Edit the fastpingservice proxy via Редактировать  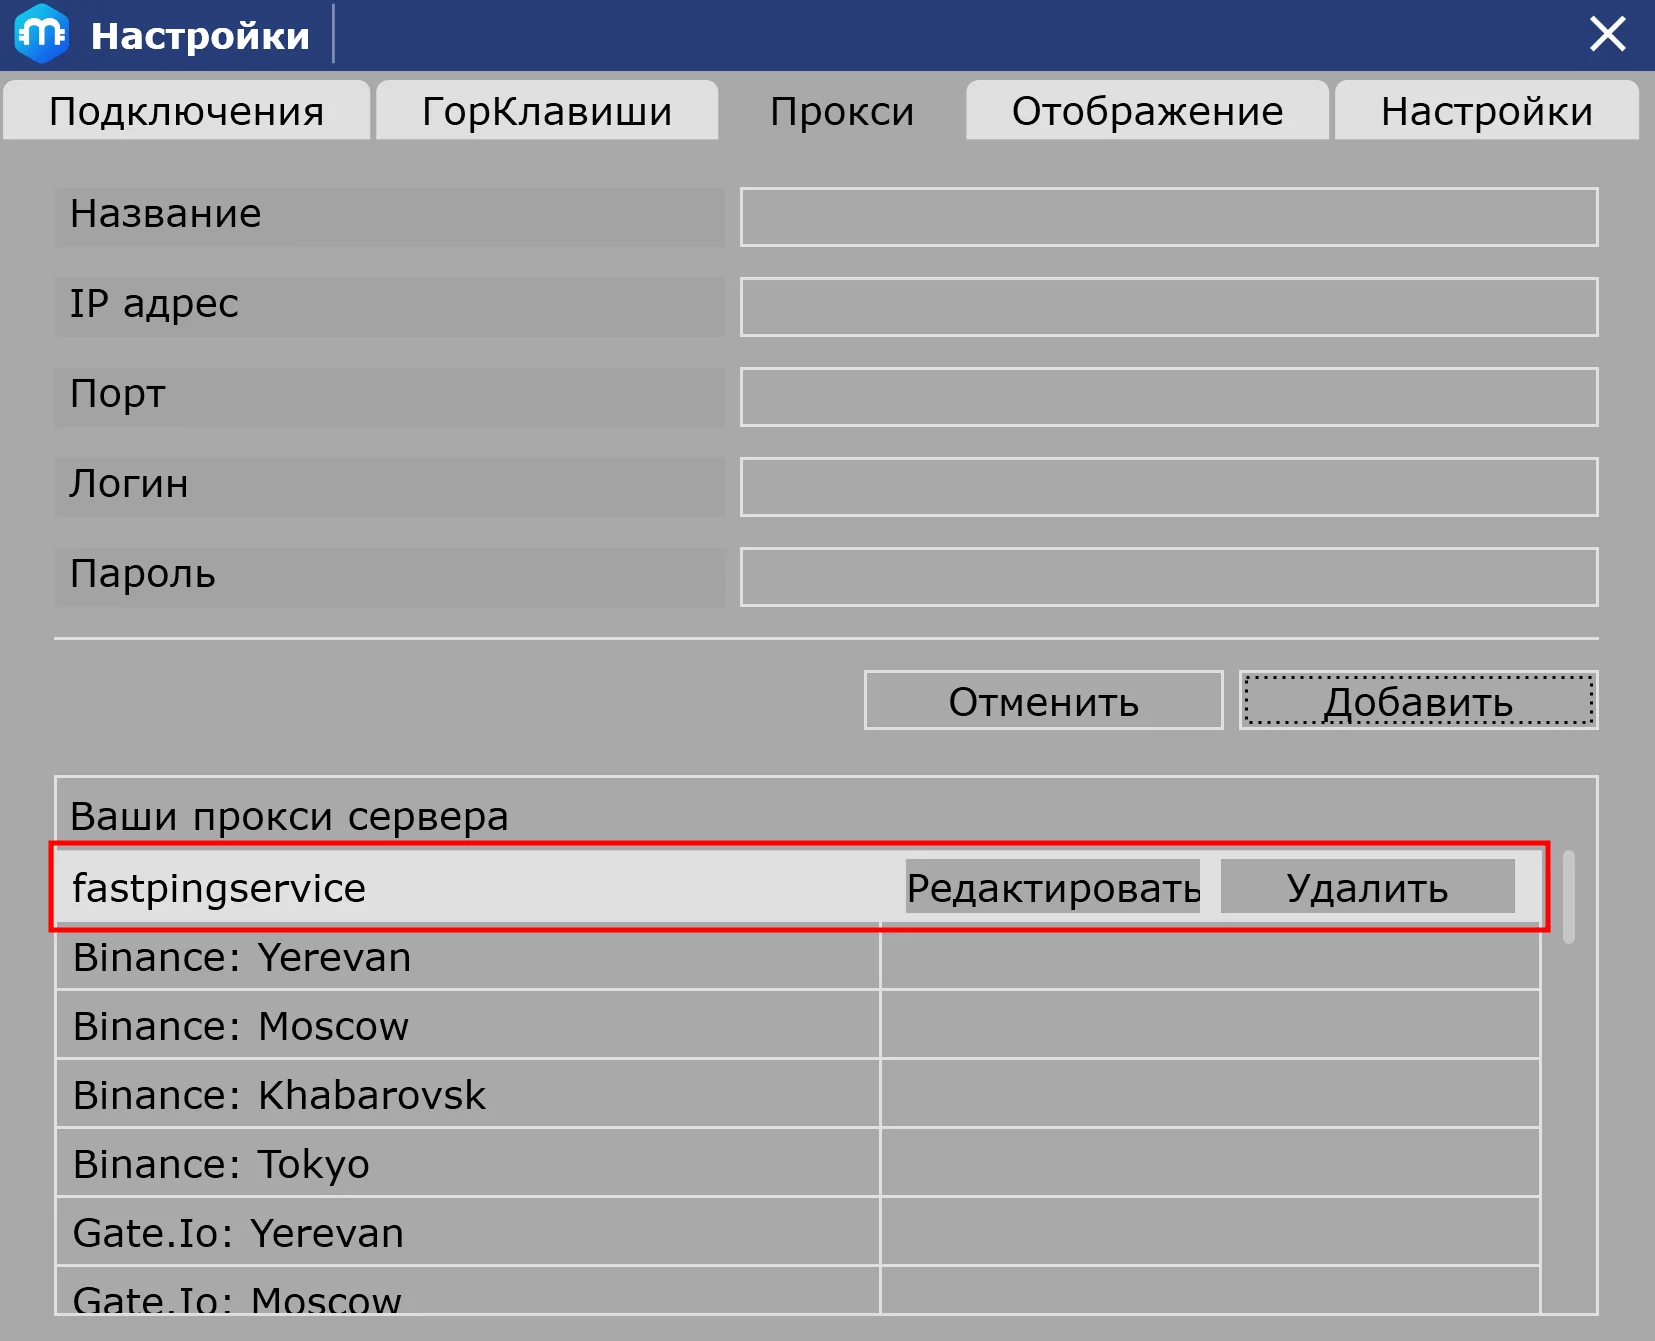pos(1052,887)
